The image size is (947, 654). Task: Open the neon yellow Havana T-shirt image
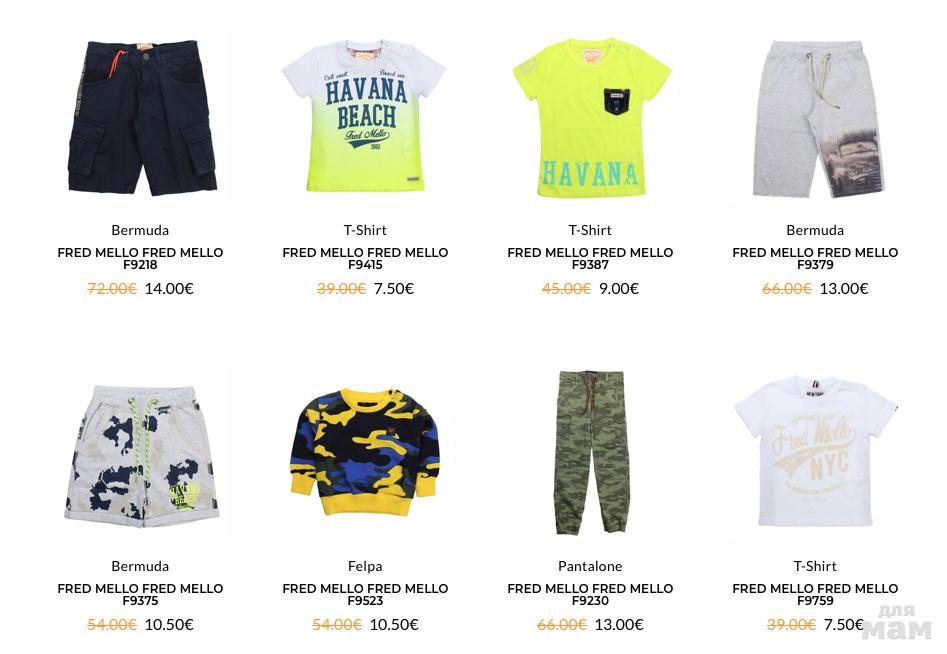click(590, 118)
